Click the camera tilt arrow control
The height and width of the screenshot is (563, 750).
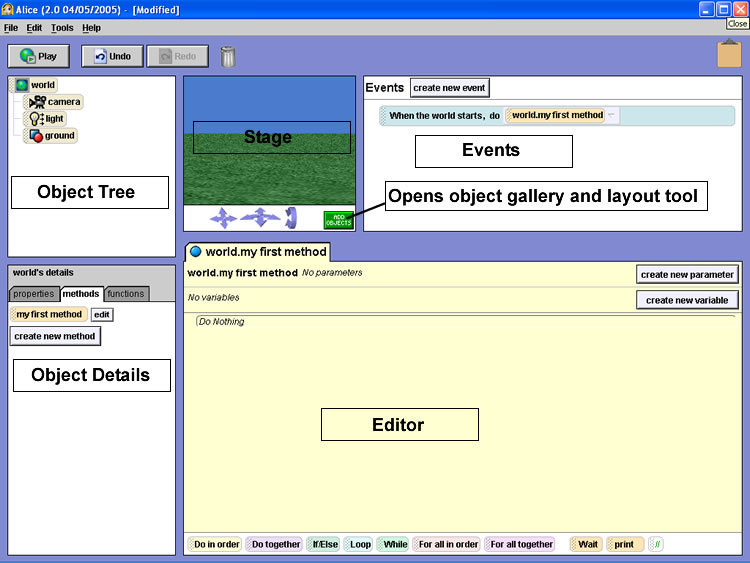(x=291, y=217)
